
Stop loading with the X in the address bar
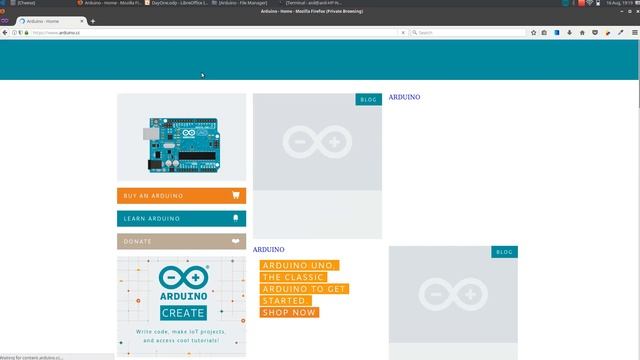pos(403,33)
